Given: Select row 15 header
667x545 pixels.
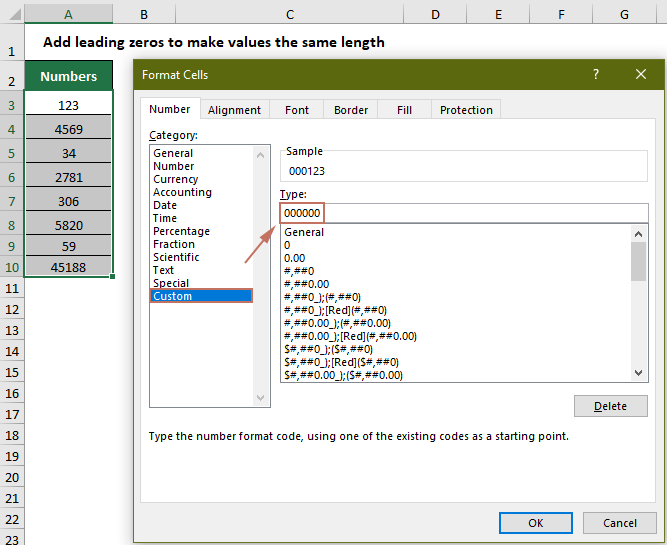Looking at the screenshot, I should [x=11, y=372].
